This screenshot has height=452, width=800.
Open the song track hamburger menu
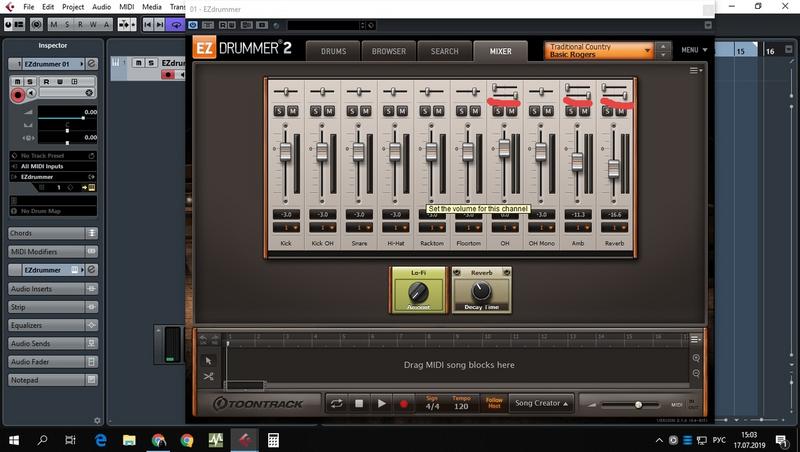coord(695,339)
